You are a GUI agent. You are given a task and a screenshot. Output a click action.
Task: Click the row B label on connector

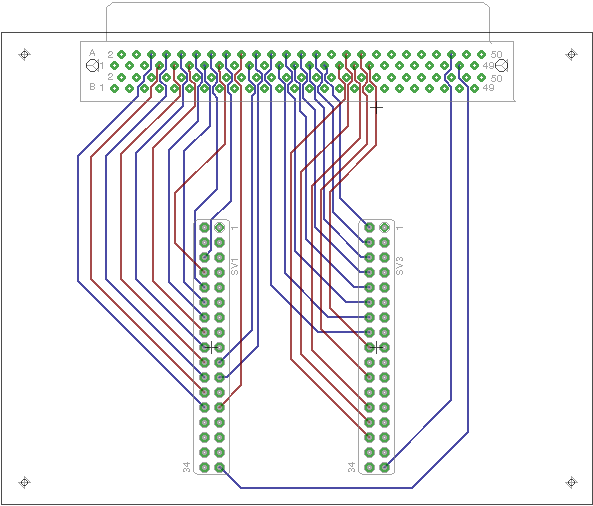[x=92, y=87]
